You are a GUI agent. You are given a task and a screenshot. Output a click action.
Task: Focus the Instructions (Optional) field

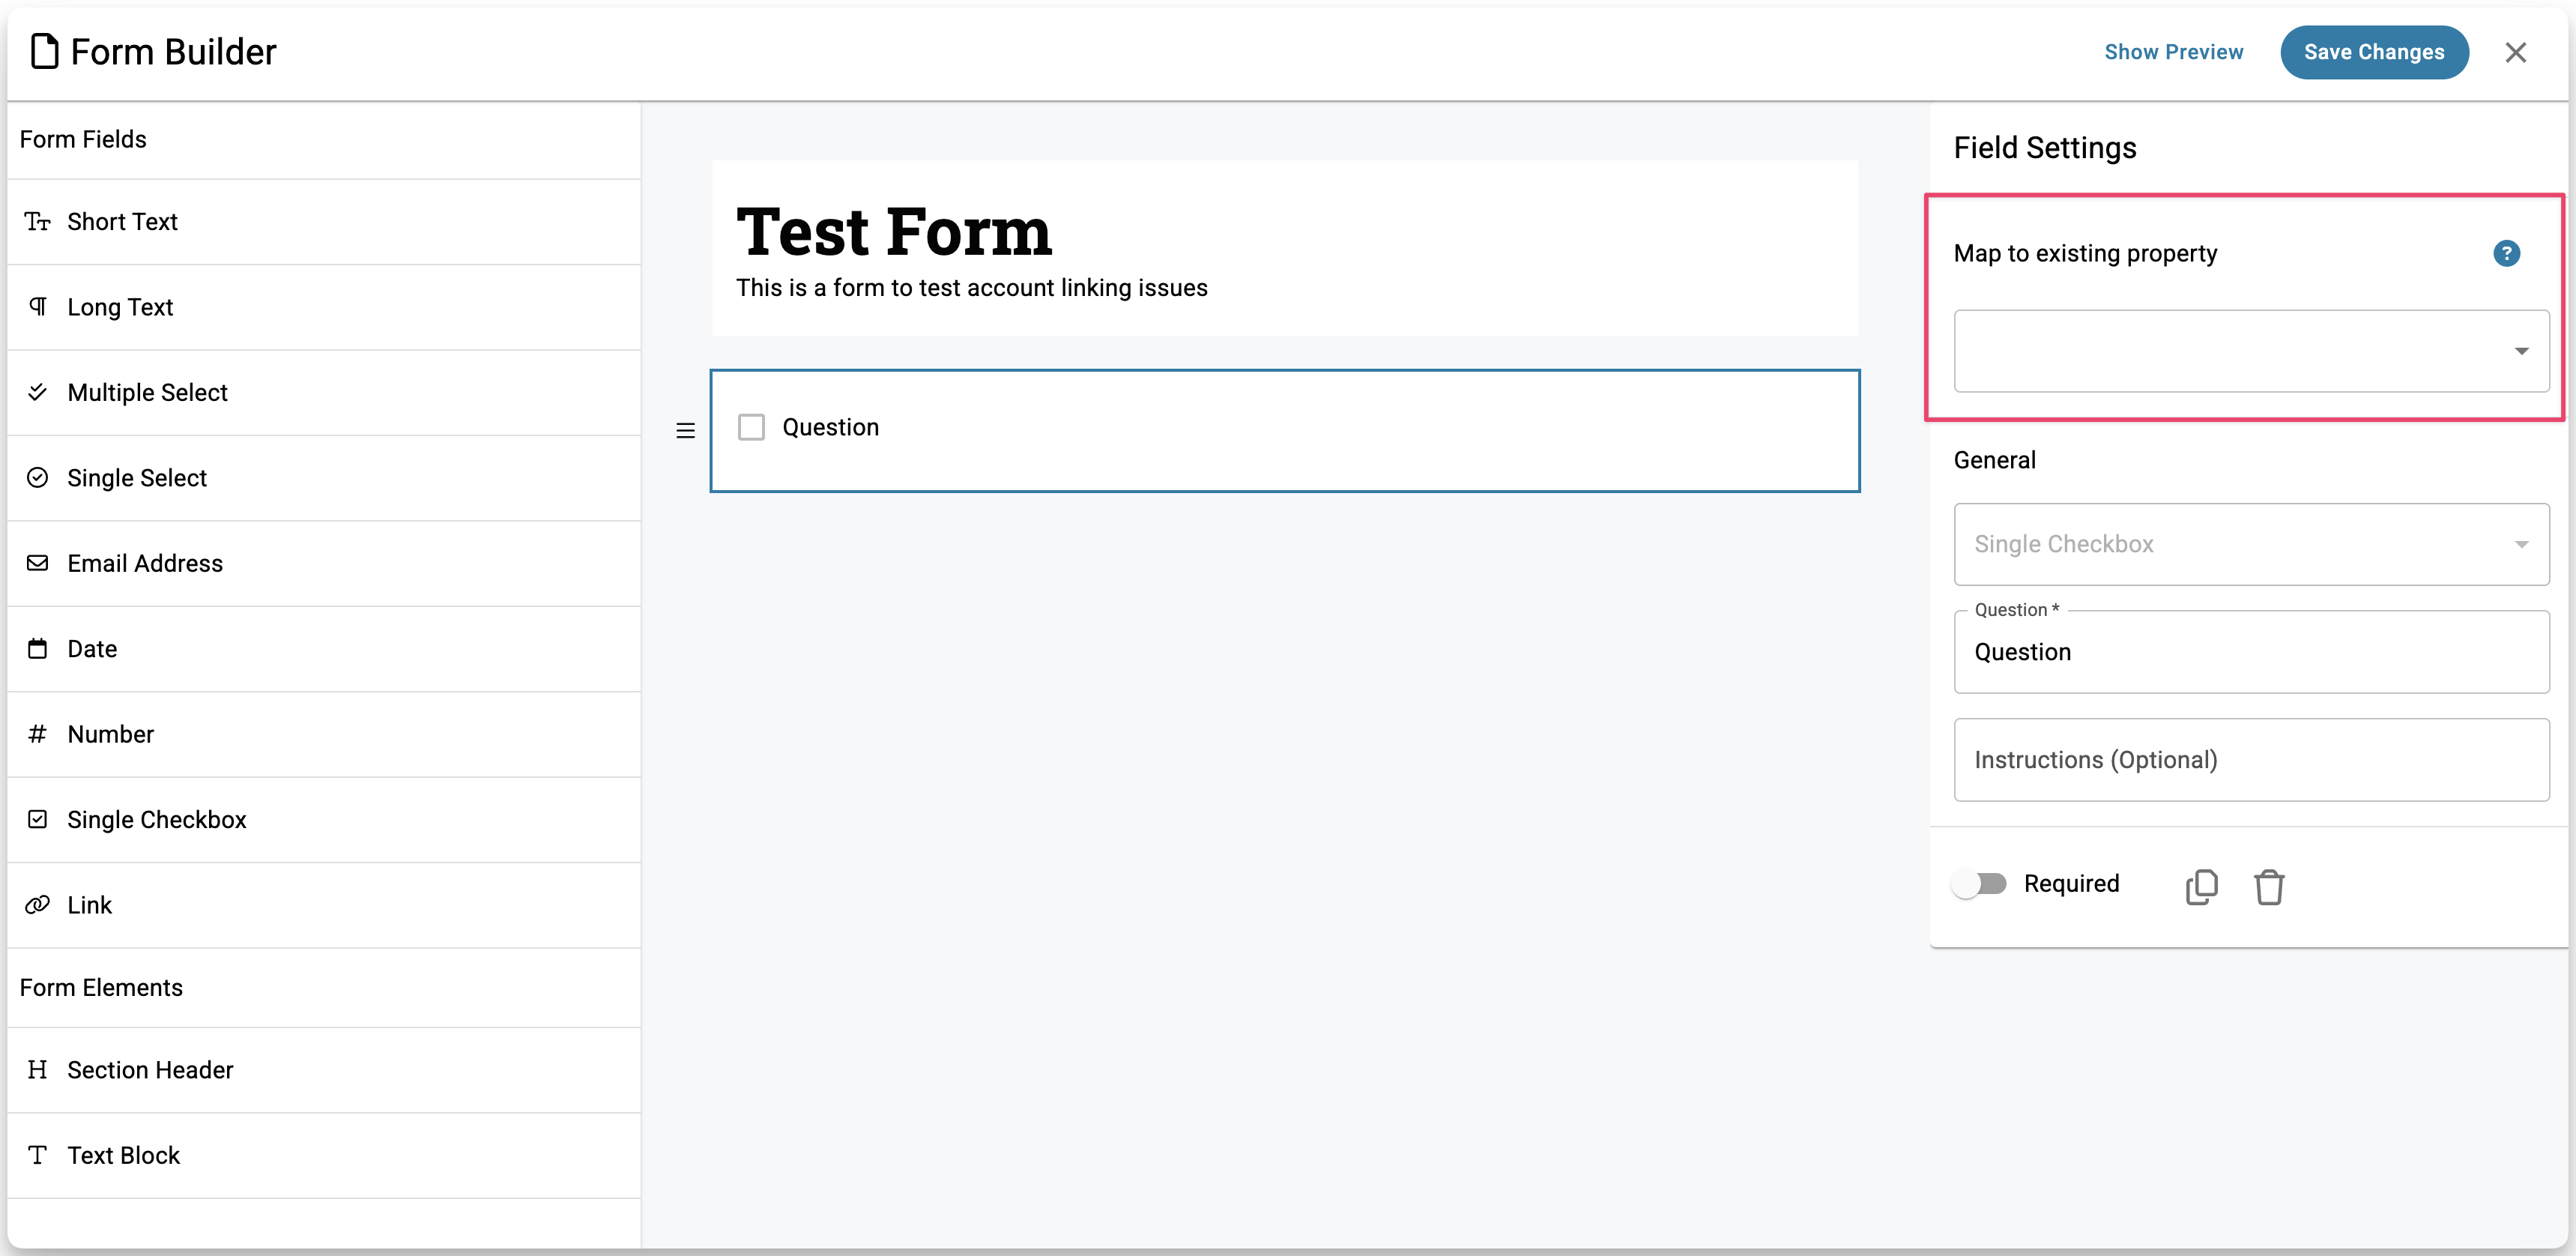(2250, 760)
